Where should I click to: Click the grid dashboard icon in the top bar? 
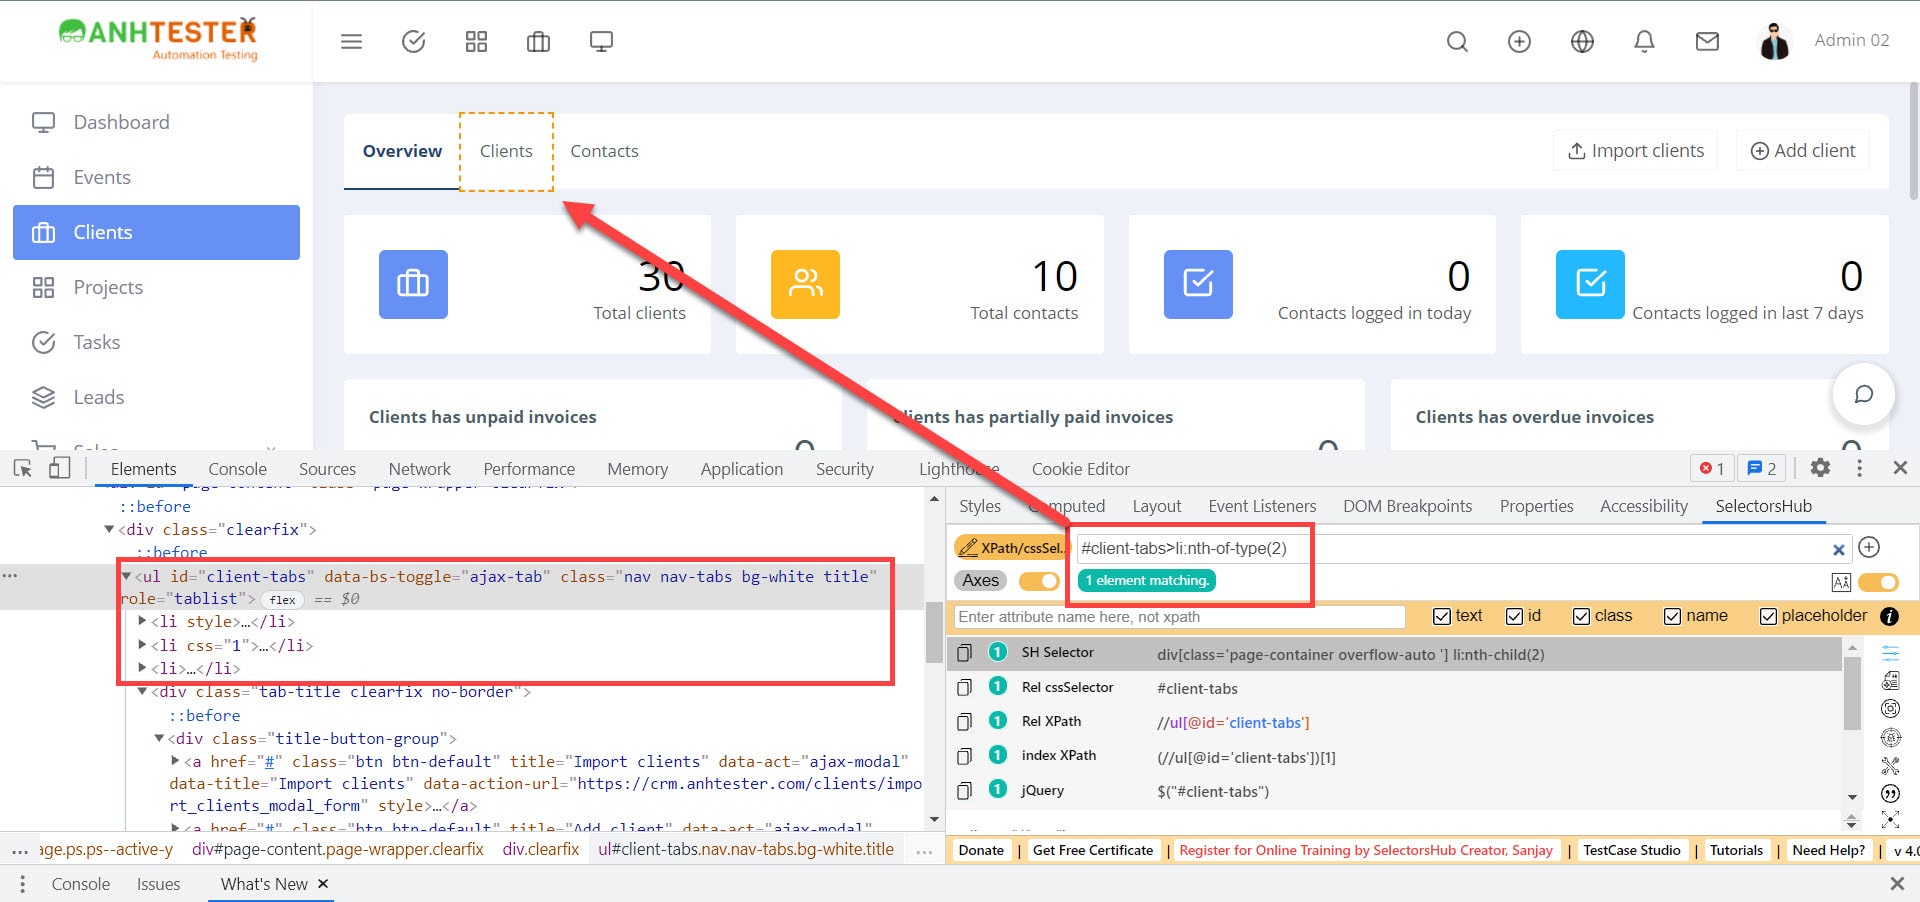tap(476, 41)
